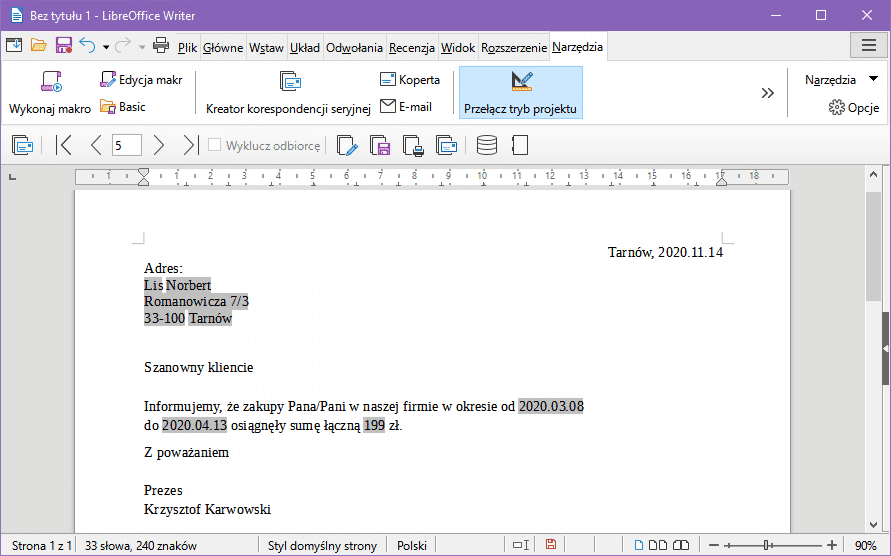Go to last mail merge record
This screenshot has height=556, width=891.
(x=190, y=146)
